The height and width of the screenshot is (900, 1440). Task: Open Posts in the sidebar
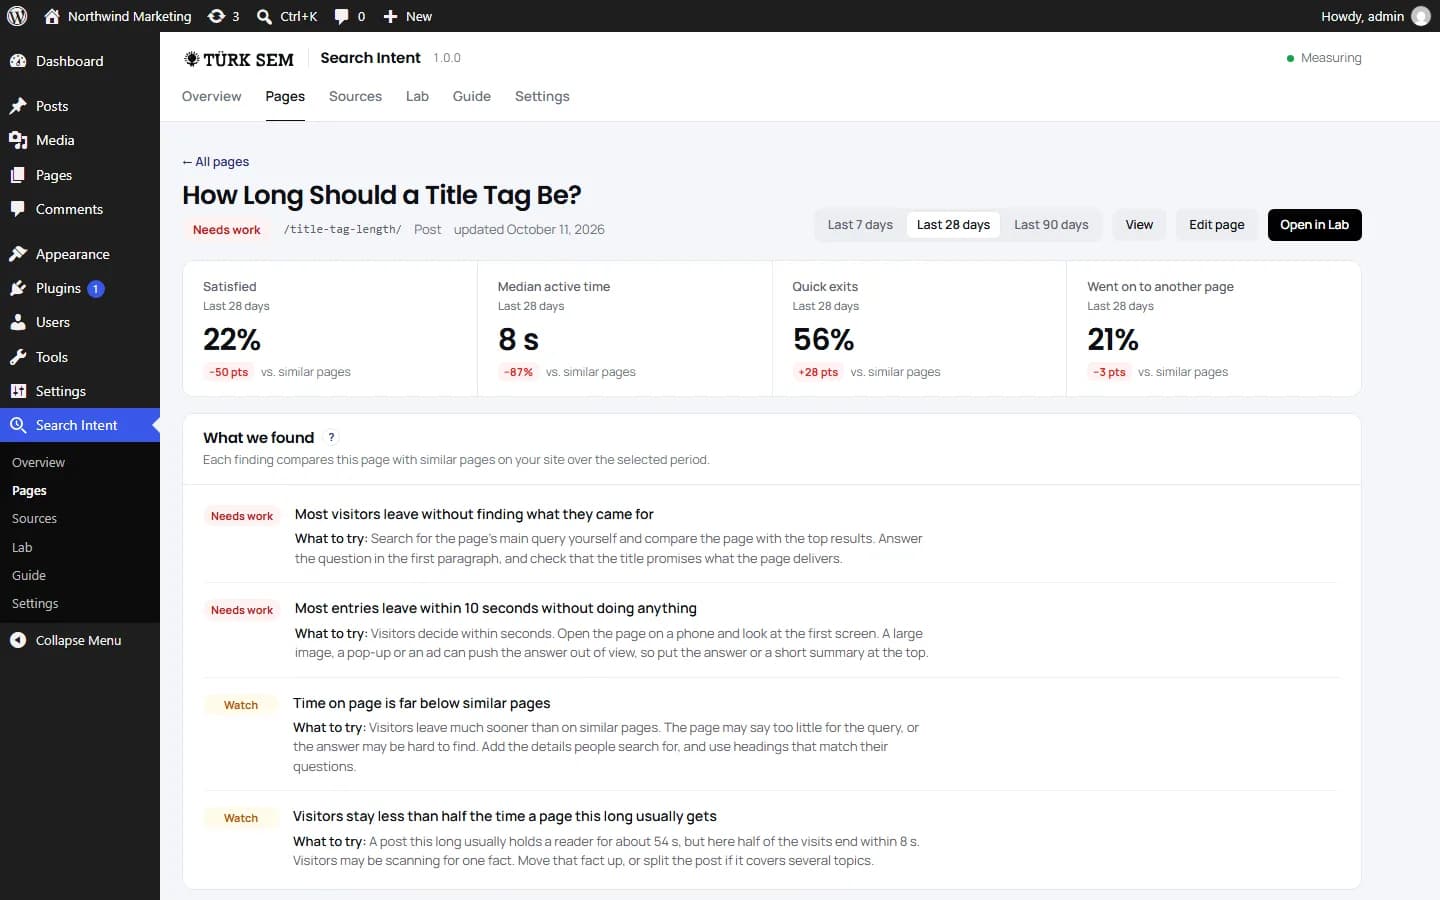pos(80,106)
